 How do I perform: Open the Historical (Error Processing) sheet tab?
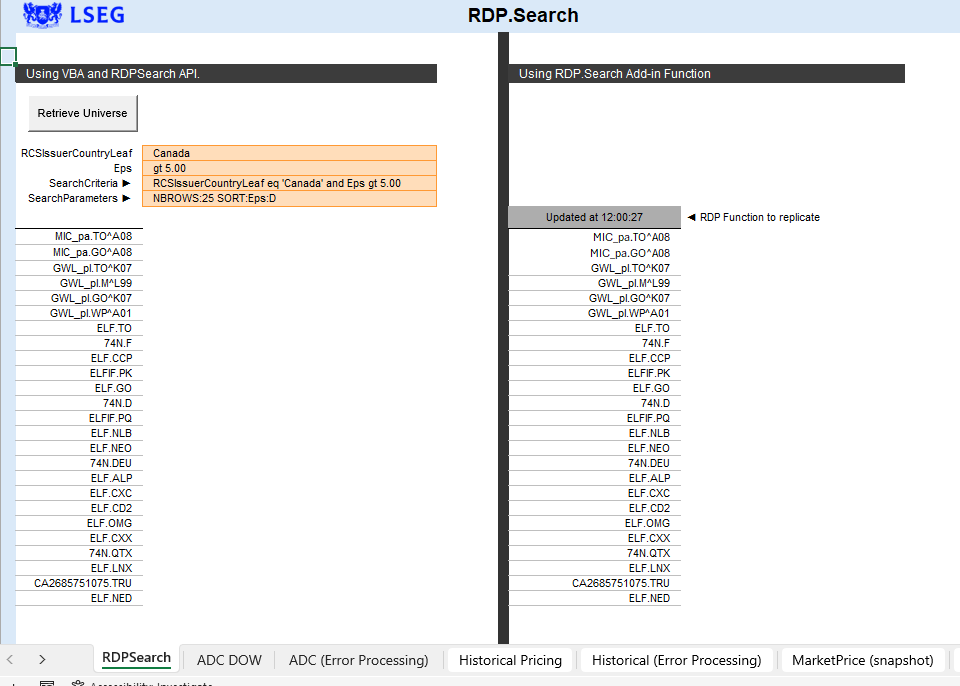(x=677, y=660)
